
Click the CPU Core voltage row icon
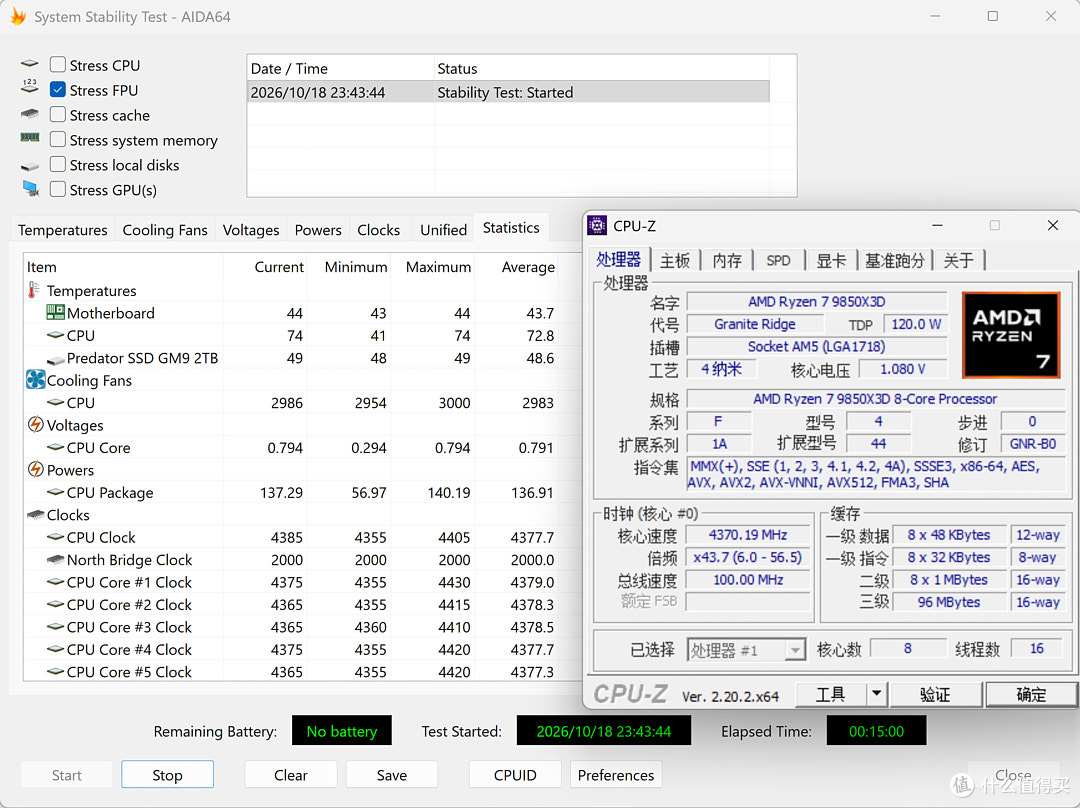click(55, 447)
